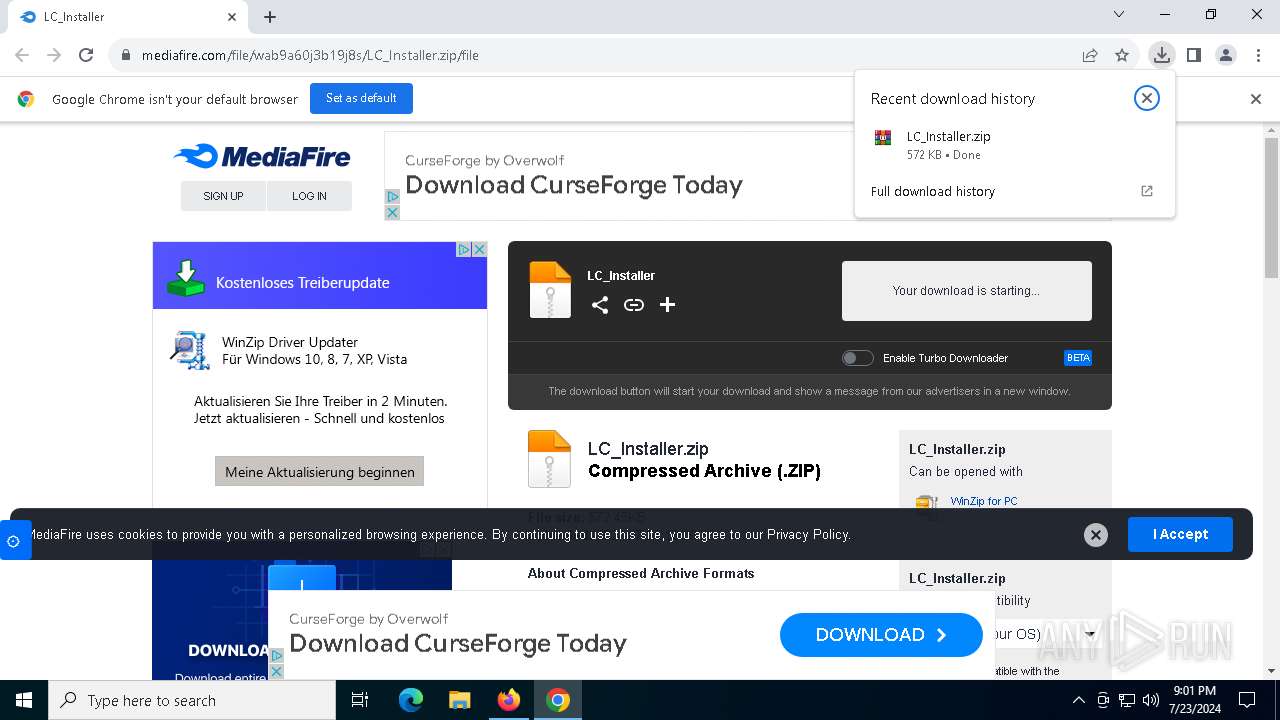Click About Compressed Archive Formats text
This screenshot has height=720, width=1280.
tap(641, 573)
